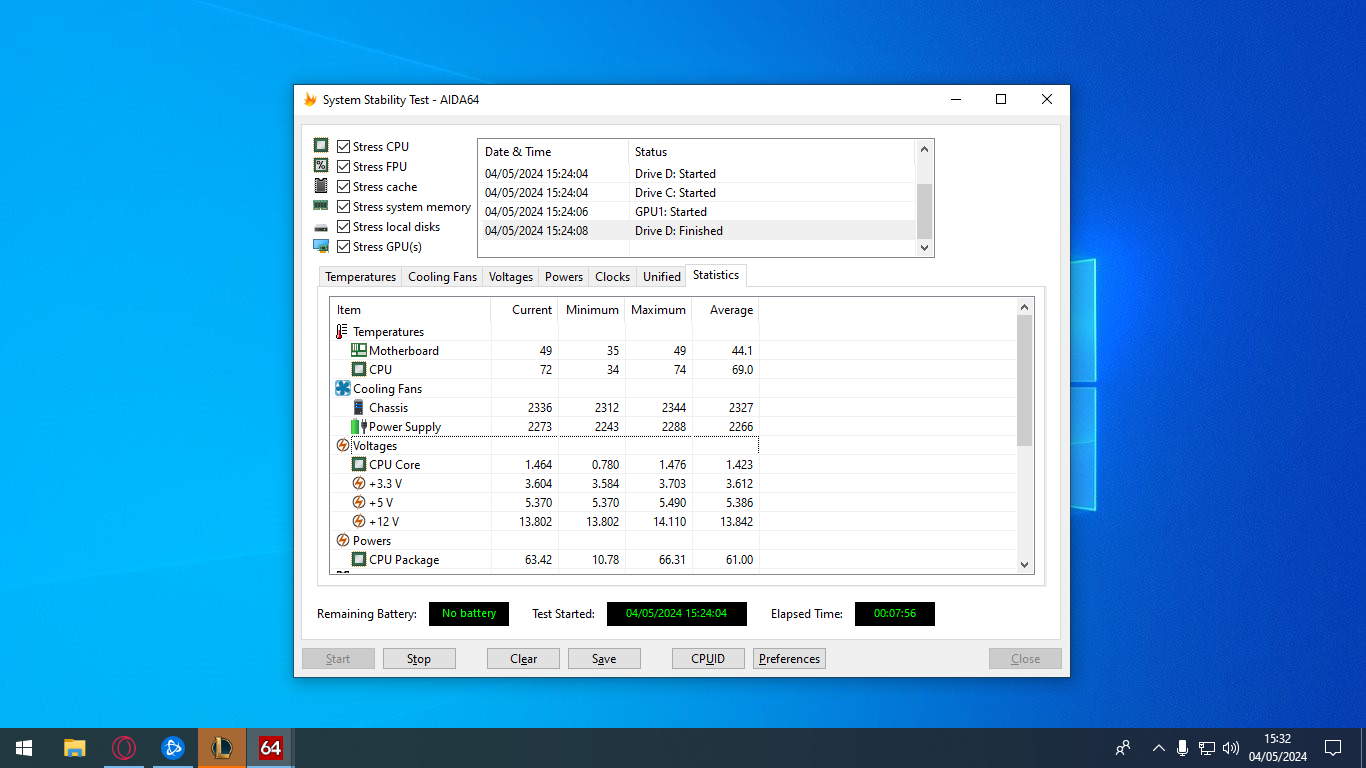
Task: Click the +12 V lightning icon
Action: pyautogui.click(x=359, y=521)
